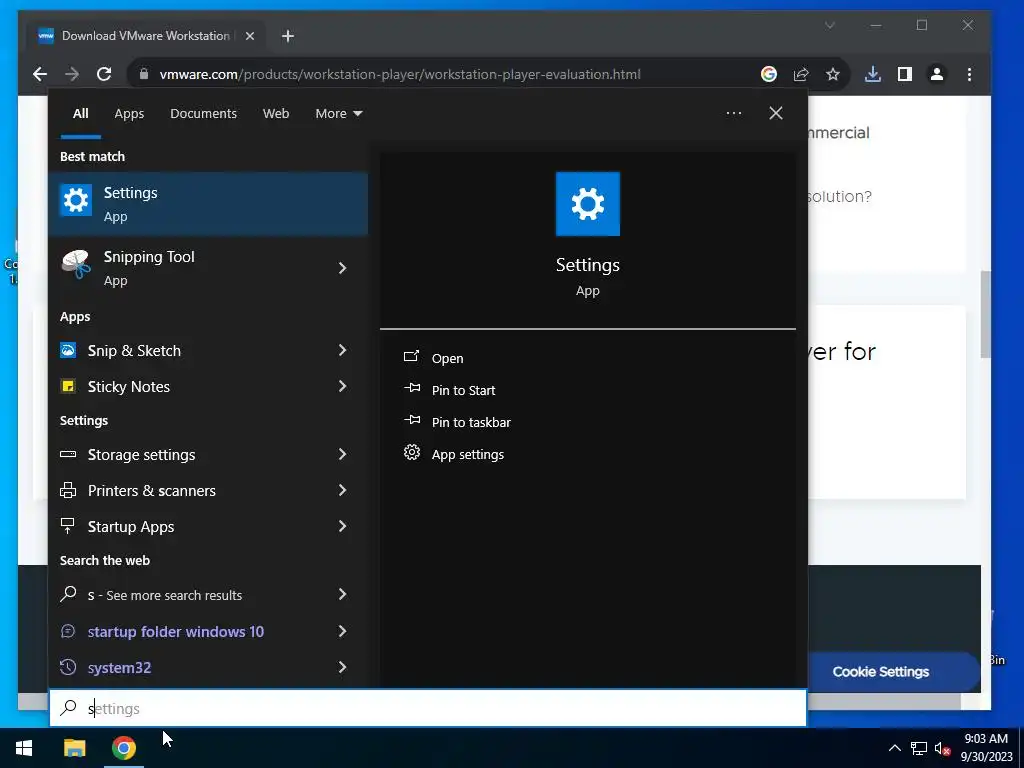Screen dimensions: 1024x768
Task: Switch to the Web filter tab
Action: click(x=276, y=114)
